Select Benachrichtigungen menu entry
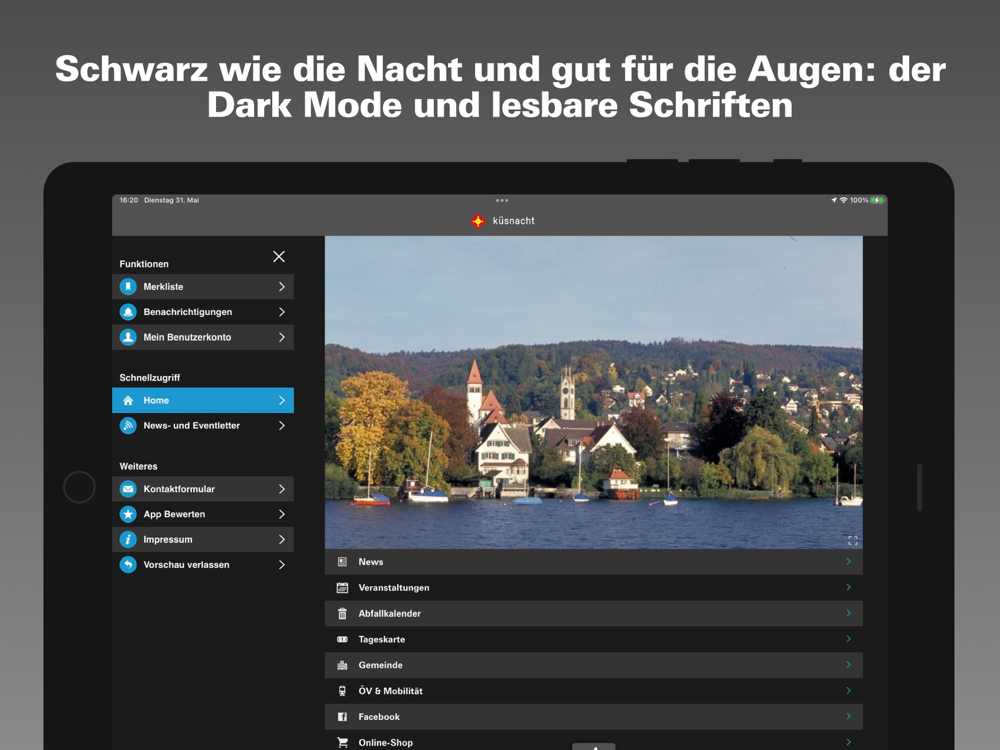This screenshot has width=1000, height=750. point(203,312)
